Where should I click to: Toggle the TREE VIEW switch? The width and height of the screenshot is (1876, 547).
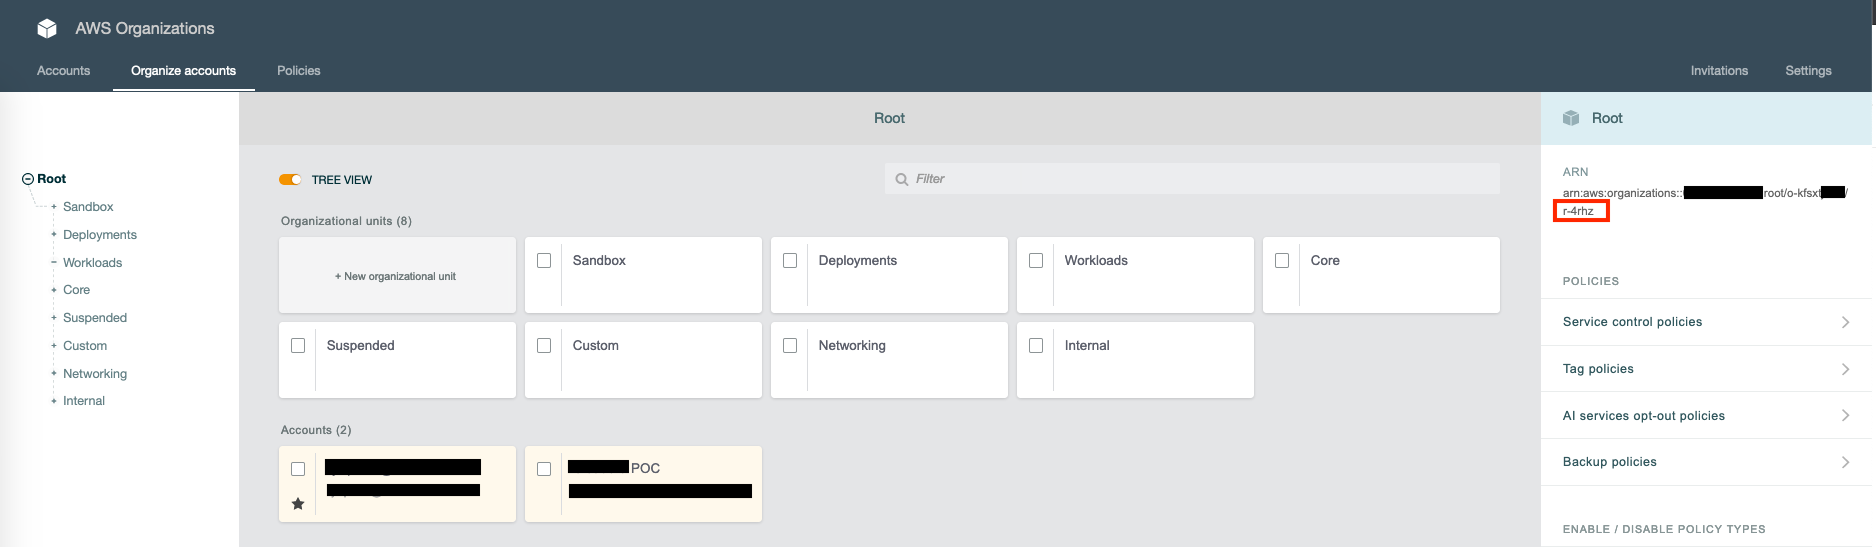[290, 180]
